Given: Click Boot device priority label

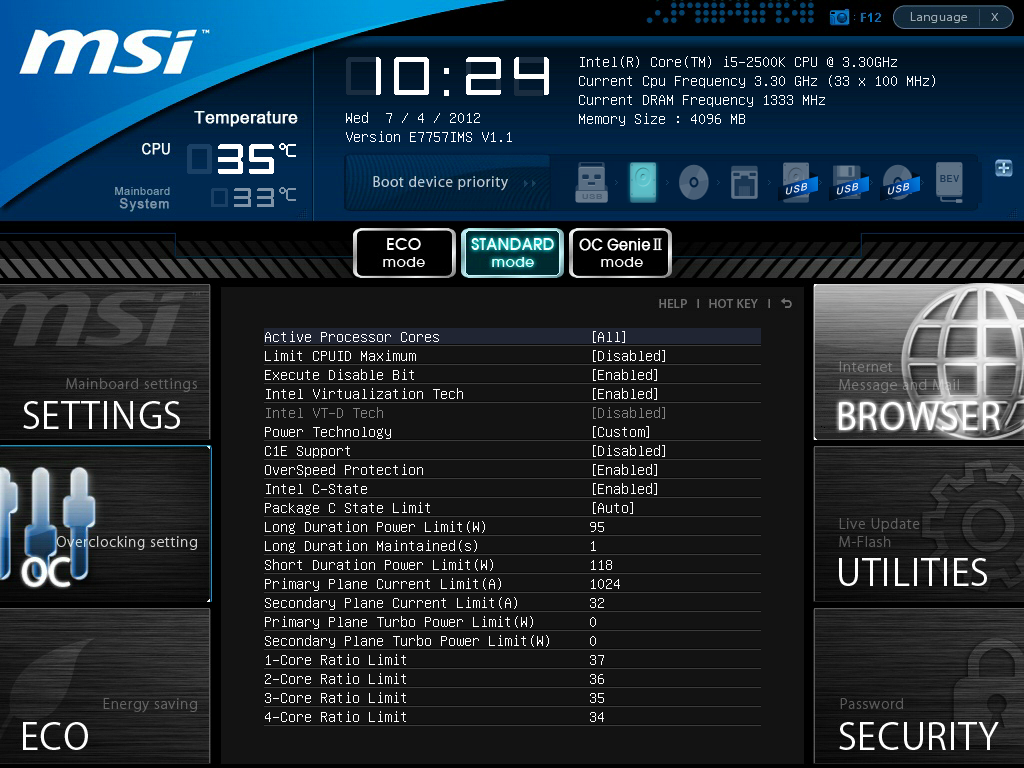Looking at the screenshot, I should [440, 182].
